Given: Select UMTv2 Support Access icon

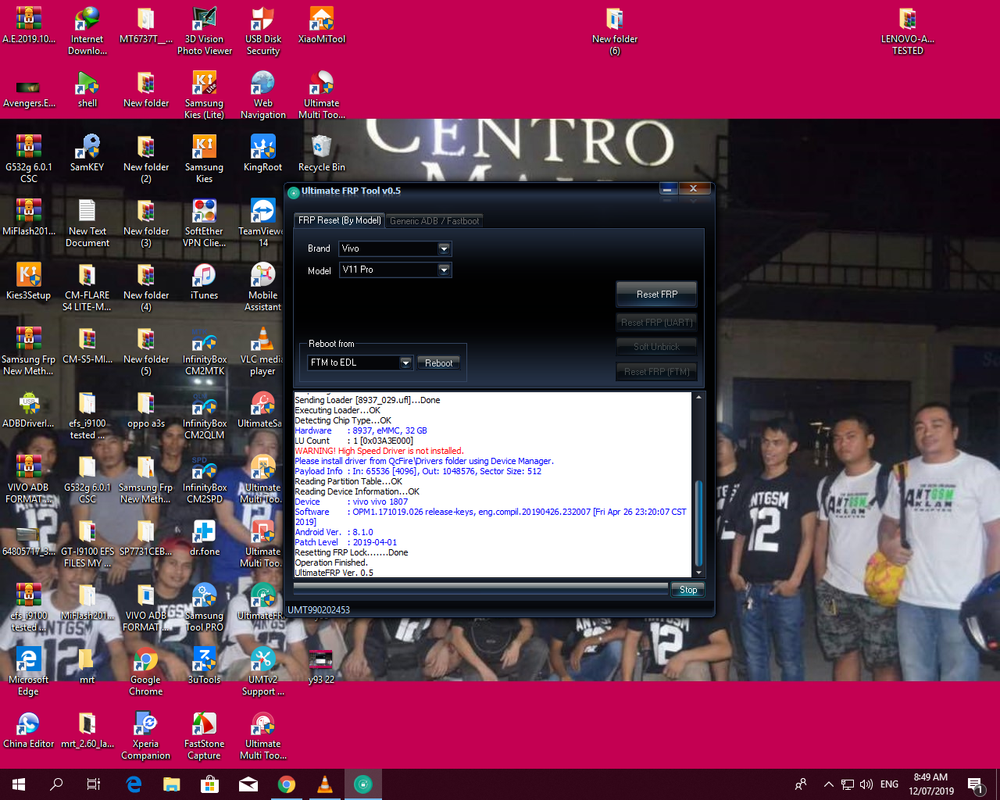Looking at the screenshot, I should point(263,672).
